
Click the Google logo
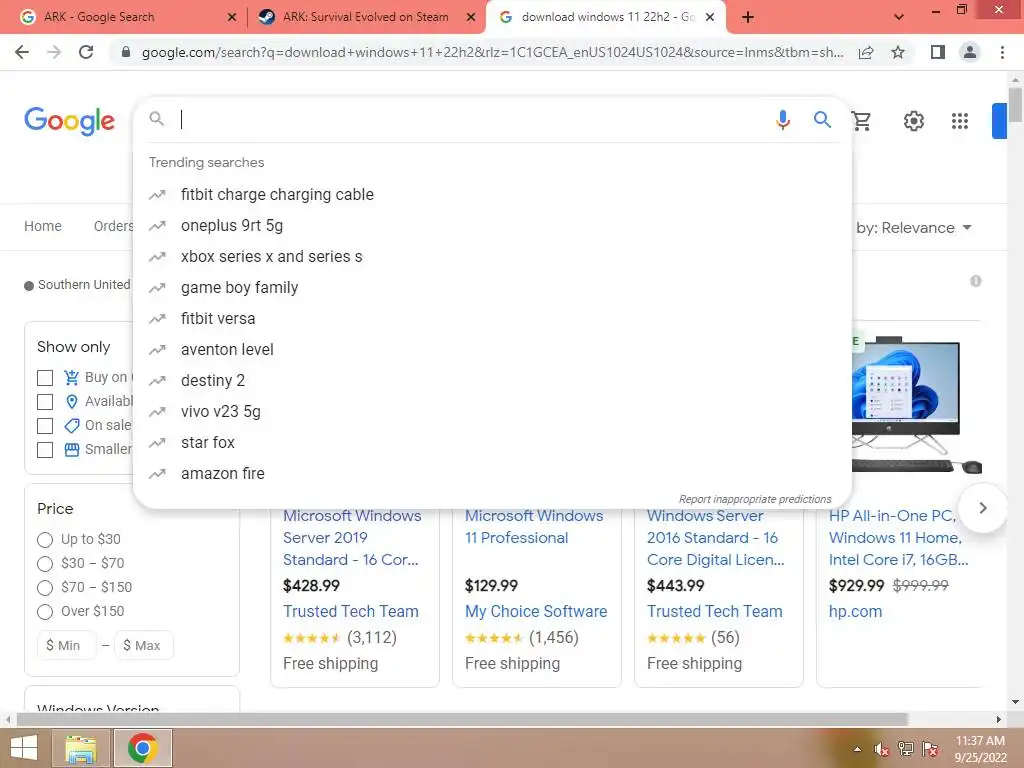pyautogui.click(x=69, y=121)
